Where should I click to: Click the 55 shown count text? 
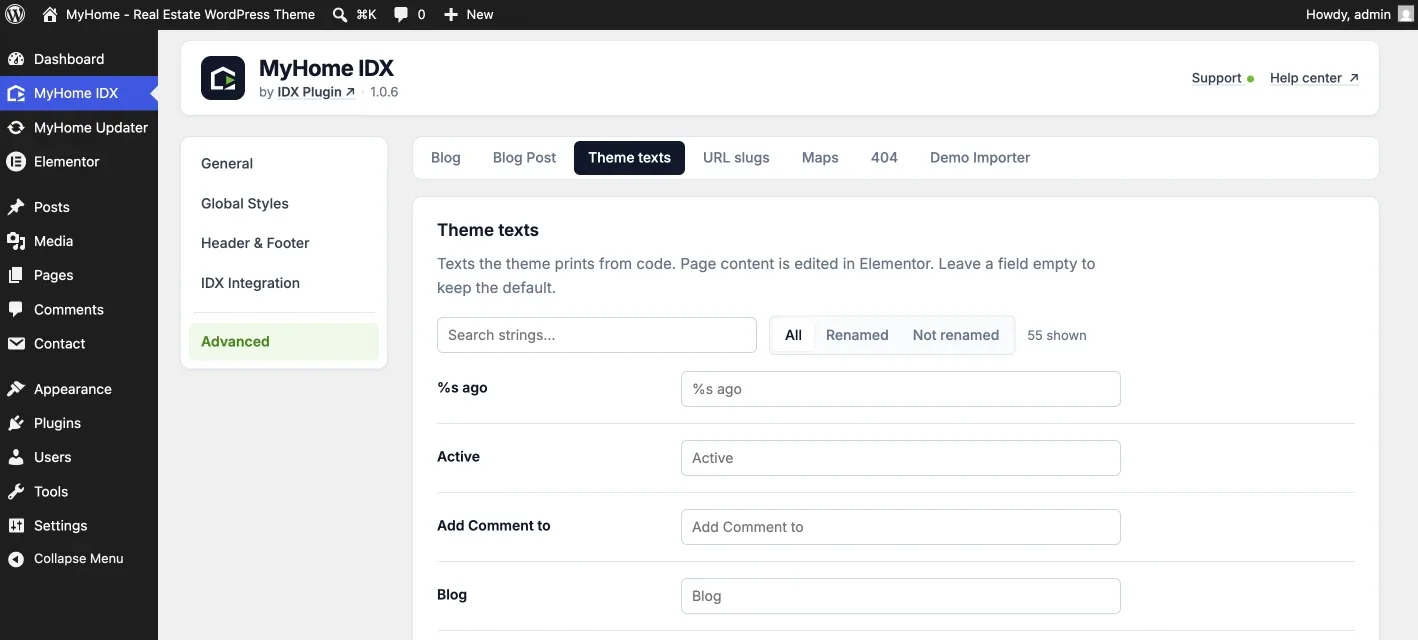(1057, 335)
